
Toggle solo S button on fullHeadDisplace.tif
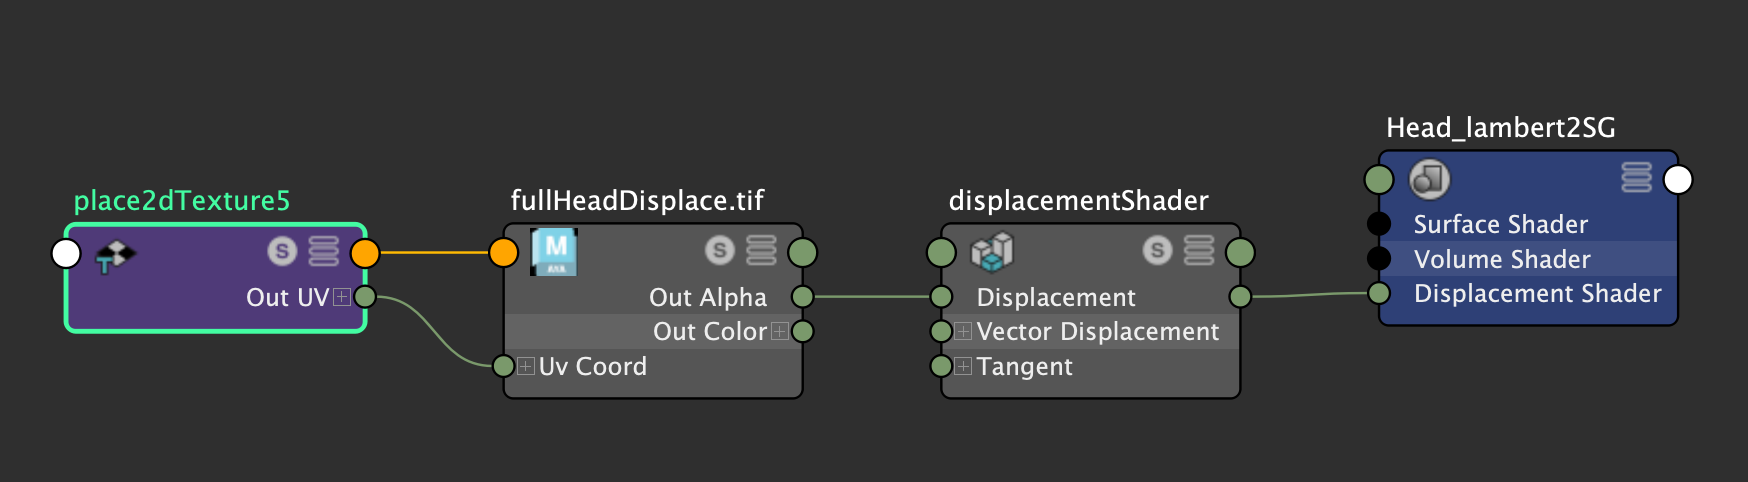(720, 250)
